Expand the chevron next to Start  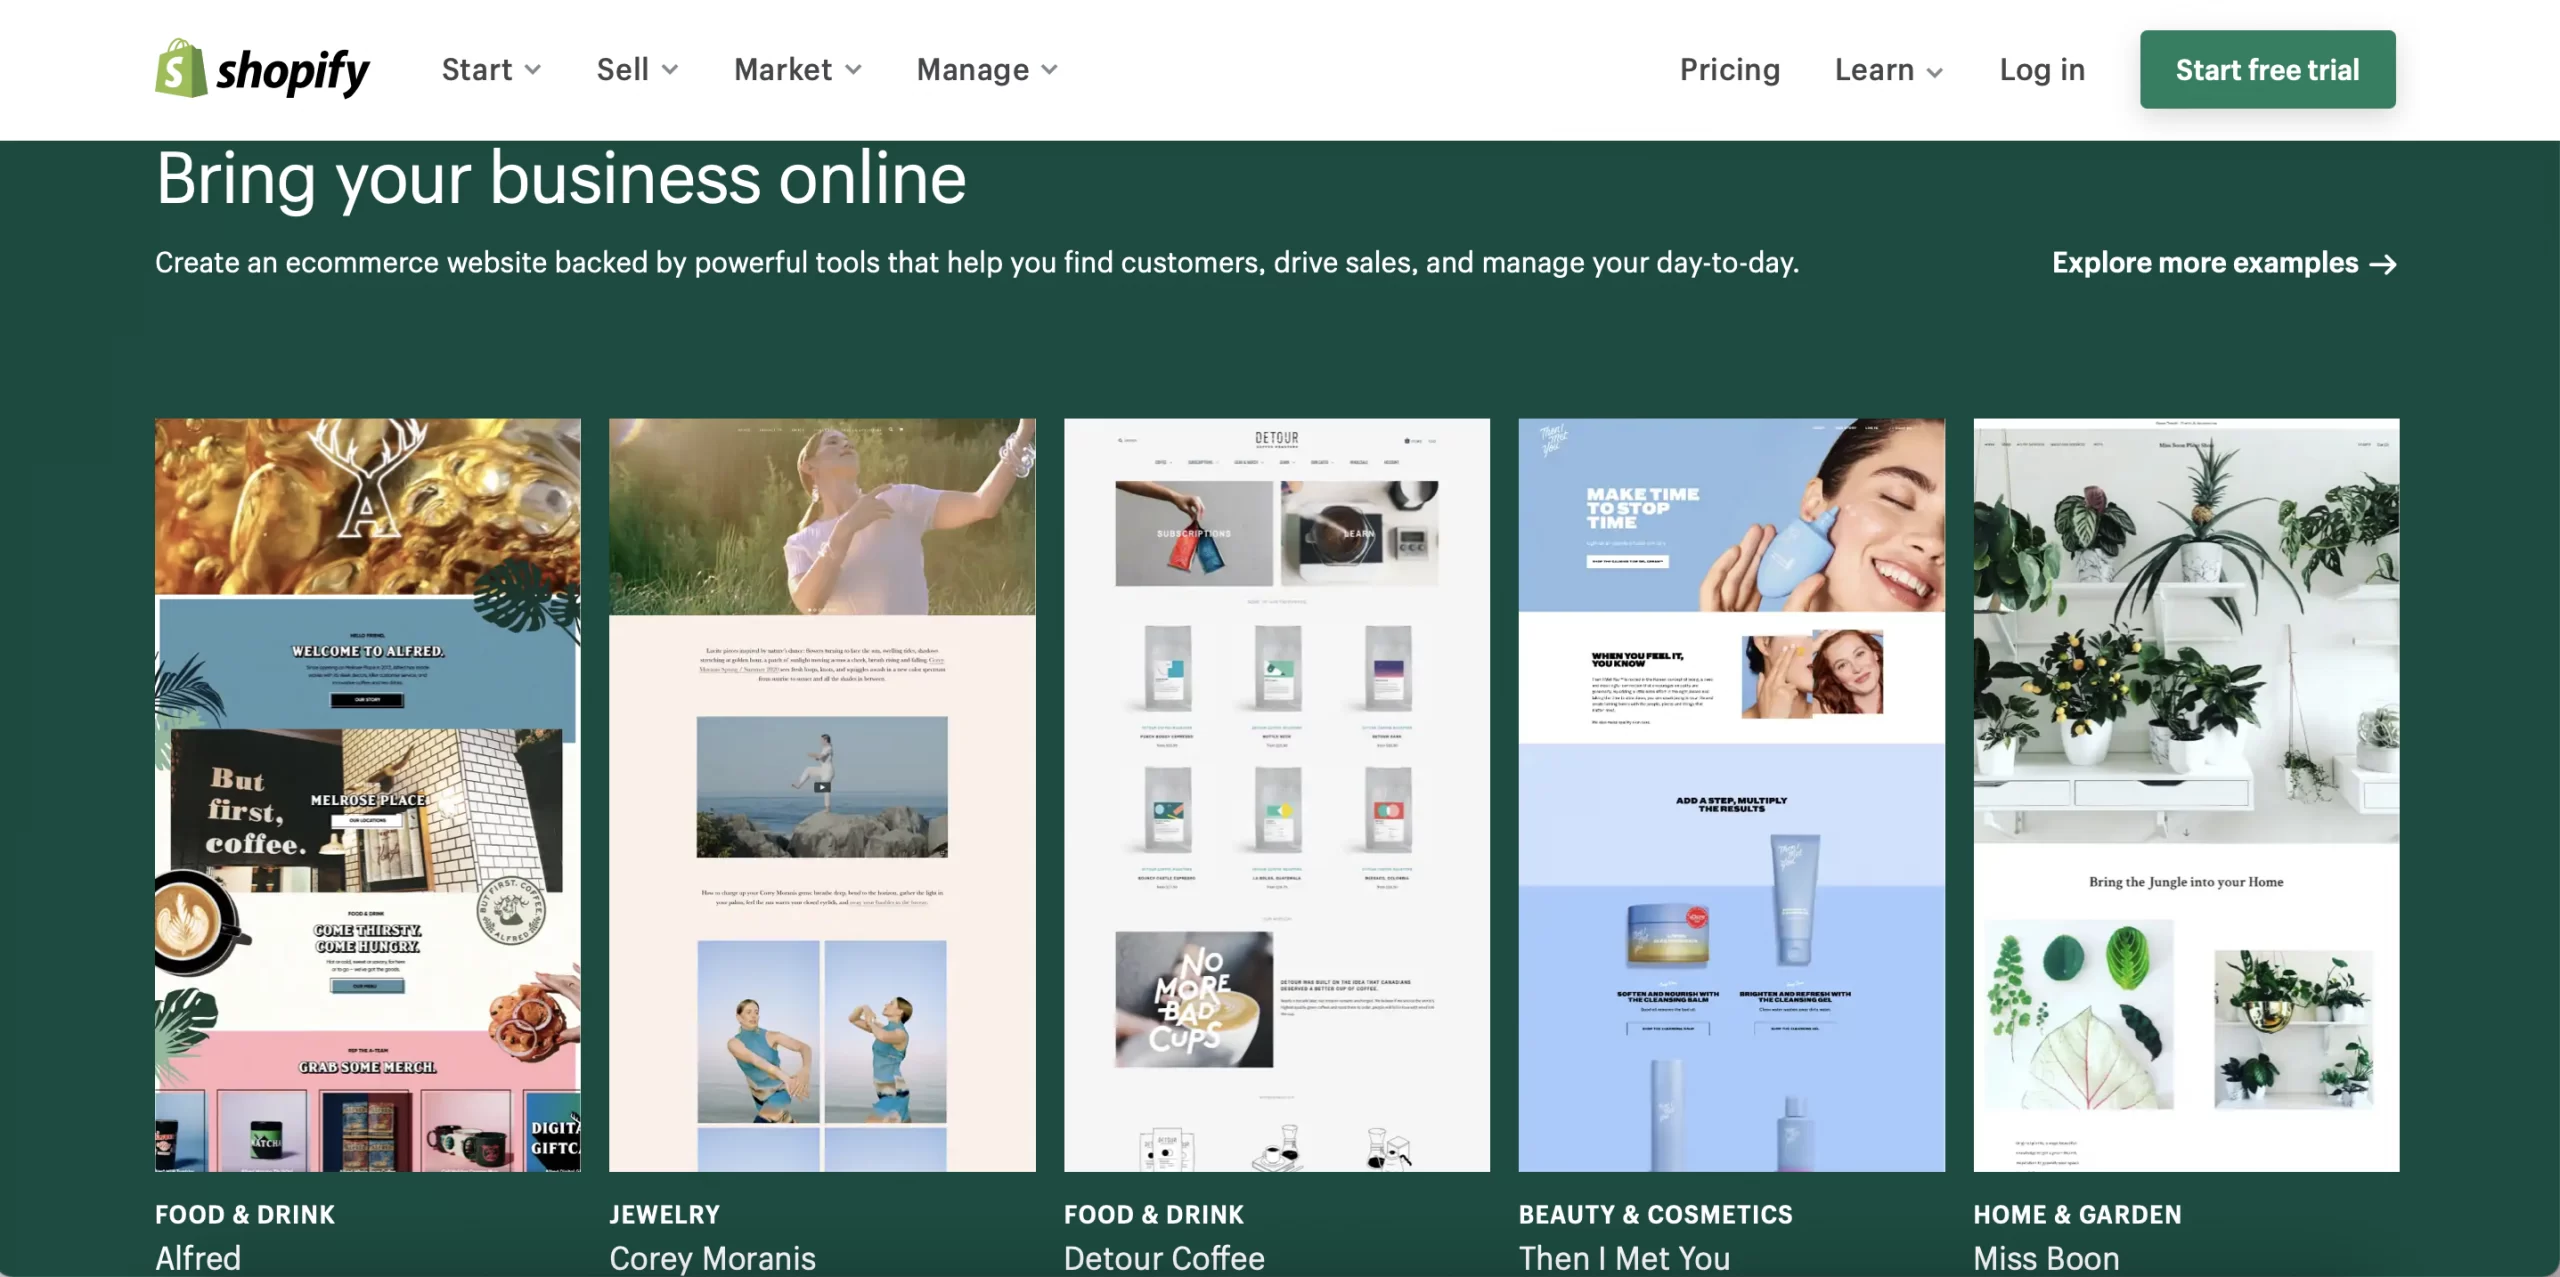click(x=533, y=70)
